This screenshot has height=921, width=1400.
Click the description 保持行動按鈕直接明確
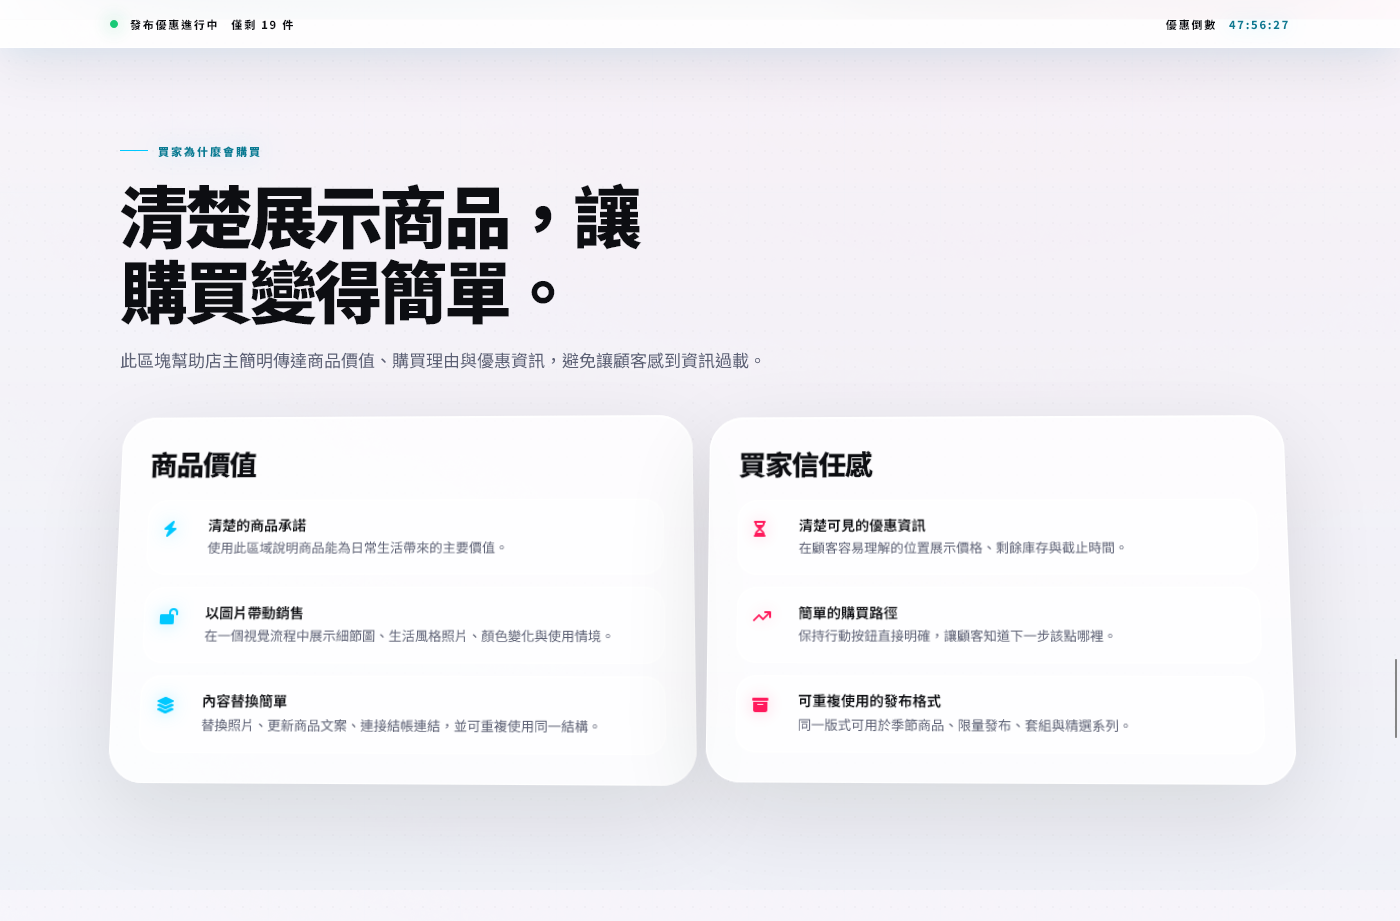956,636
